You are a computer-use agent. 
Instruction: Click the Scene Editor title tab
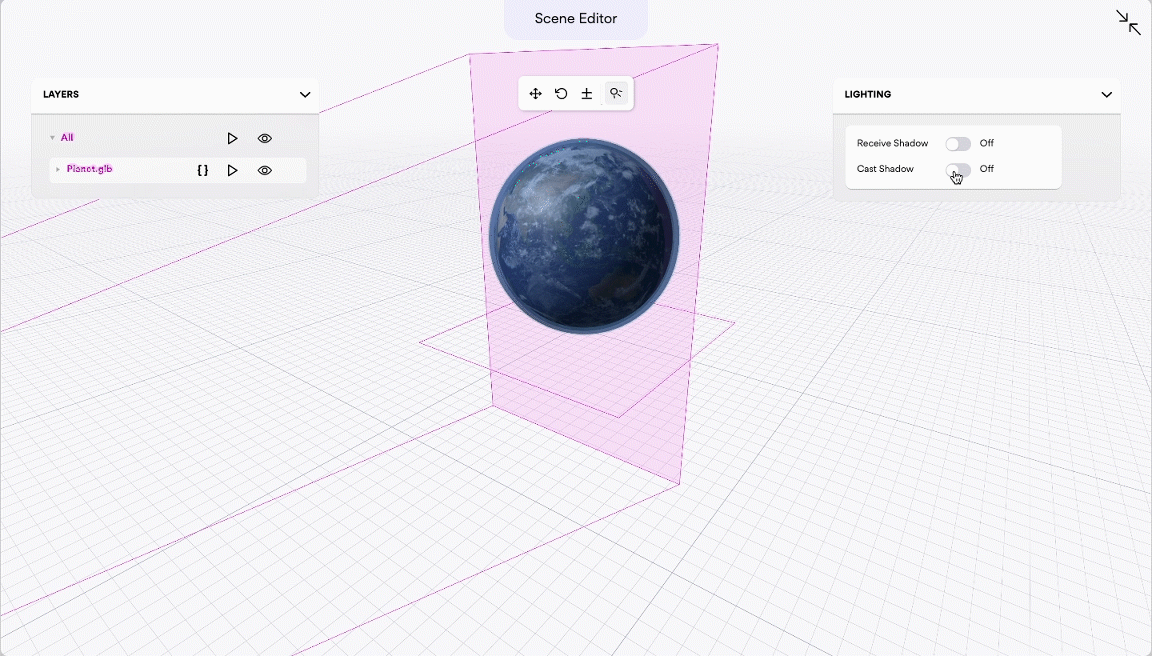coord(576,19)
